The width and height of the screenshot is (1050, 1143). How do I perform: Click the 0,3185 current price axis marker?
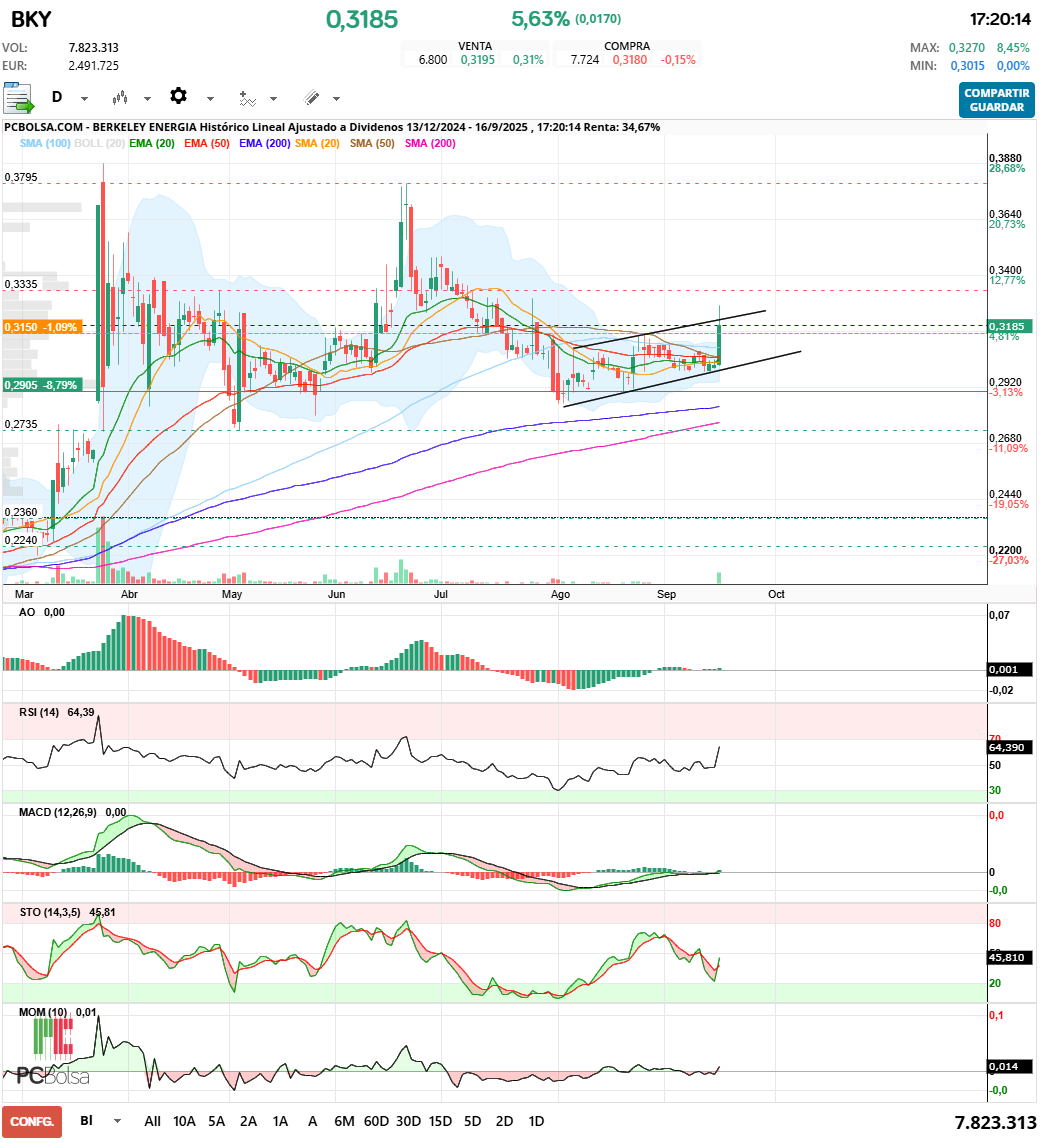[1011, 327]
